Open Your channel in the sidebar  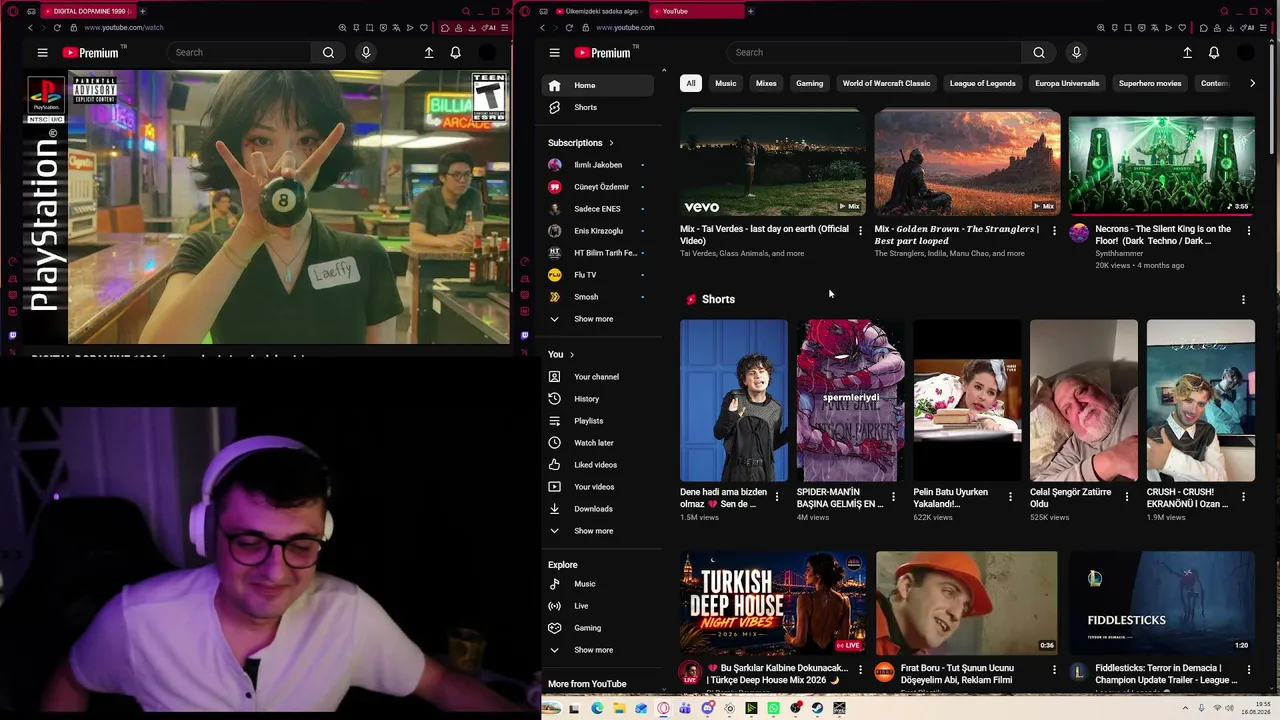coord(598,377)
